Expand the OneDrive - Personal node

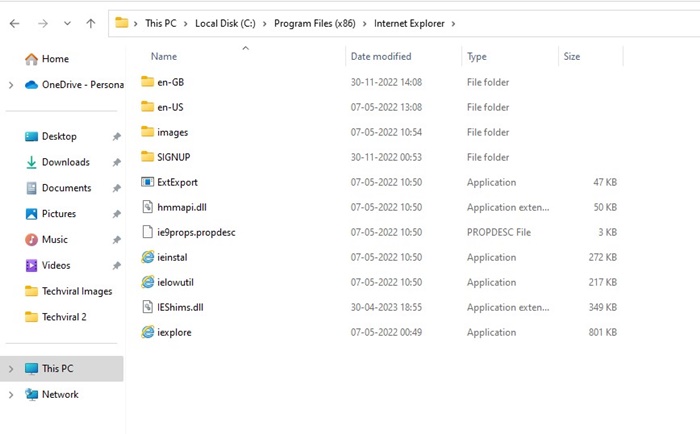(11, 85)
